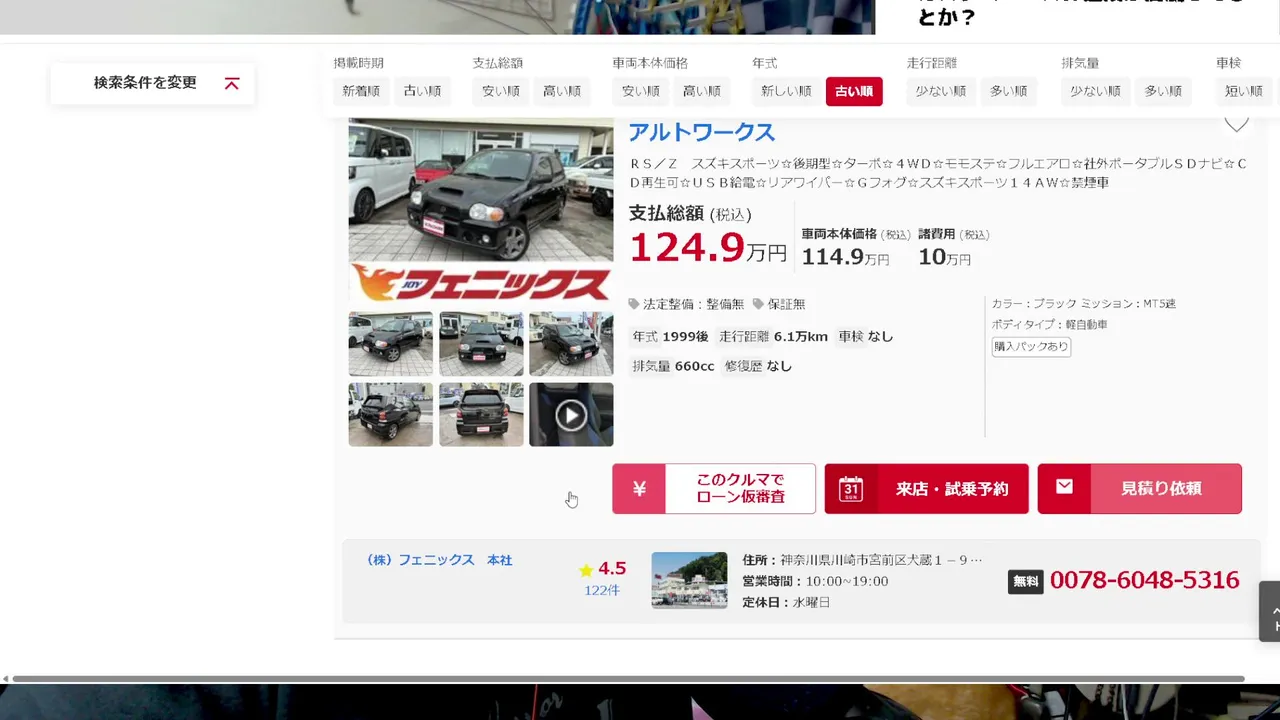
Task: Open the 122件 reviews link
Action: (x=602, y=590)
